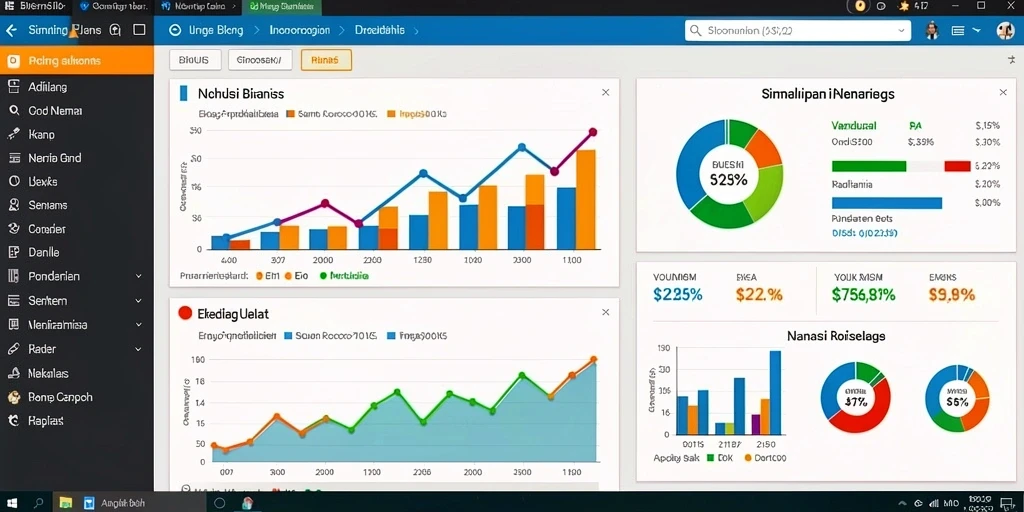The height and width of the screenshot is (512, 1024).
Task: Expand the Ponderien sidebar section
Action: coord(138,276)
